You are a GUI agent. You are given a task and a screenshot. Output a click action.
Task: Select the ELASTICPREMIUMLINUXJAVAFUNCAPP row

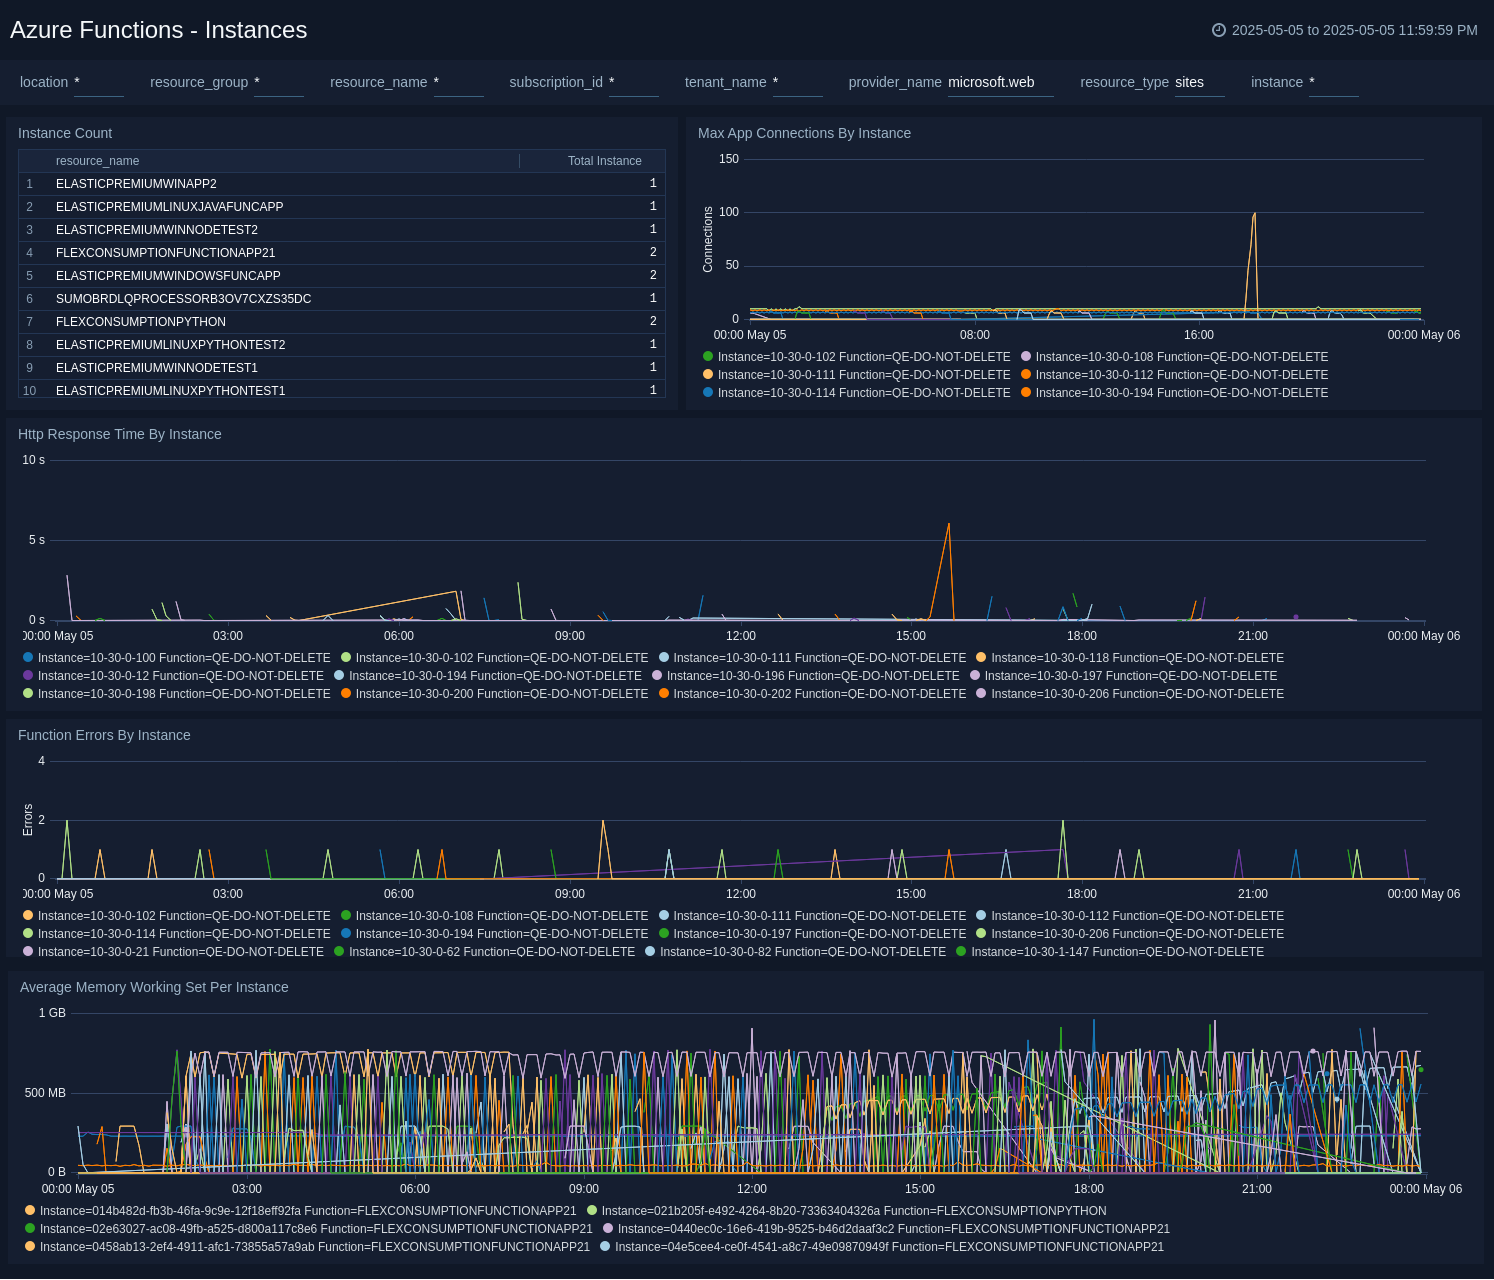point(342,207)
